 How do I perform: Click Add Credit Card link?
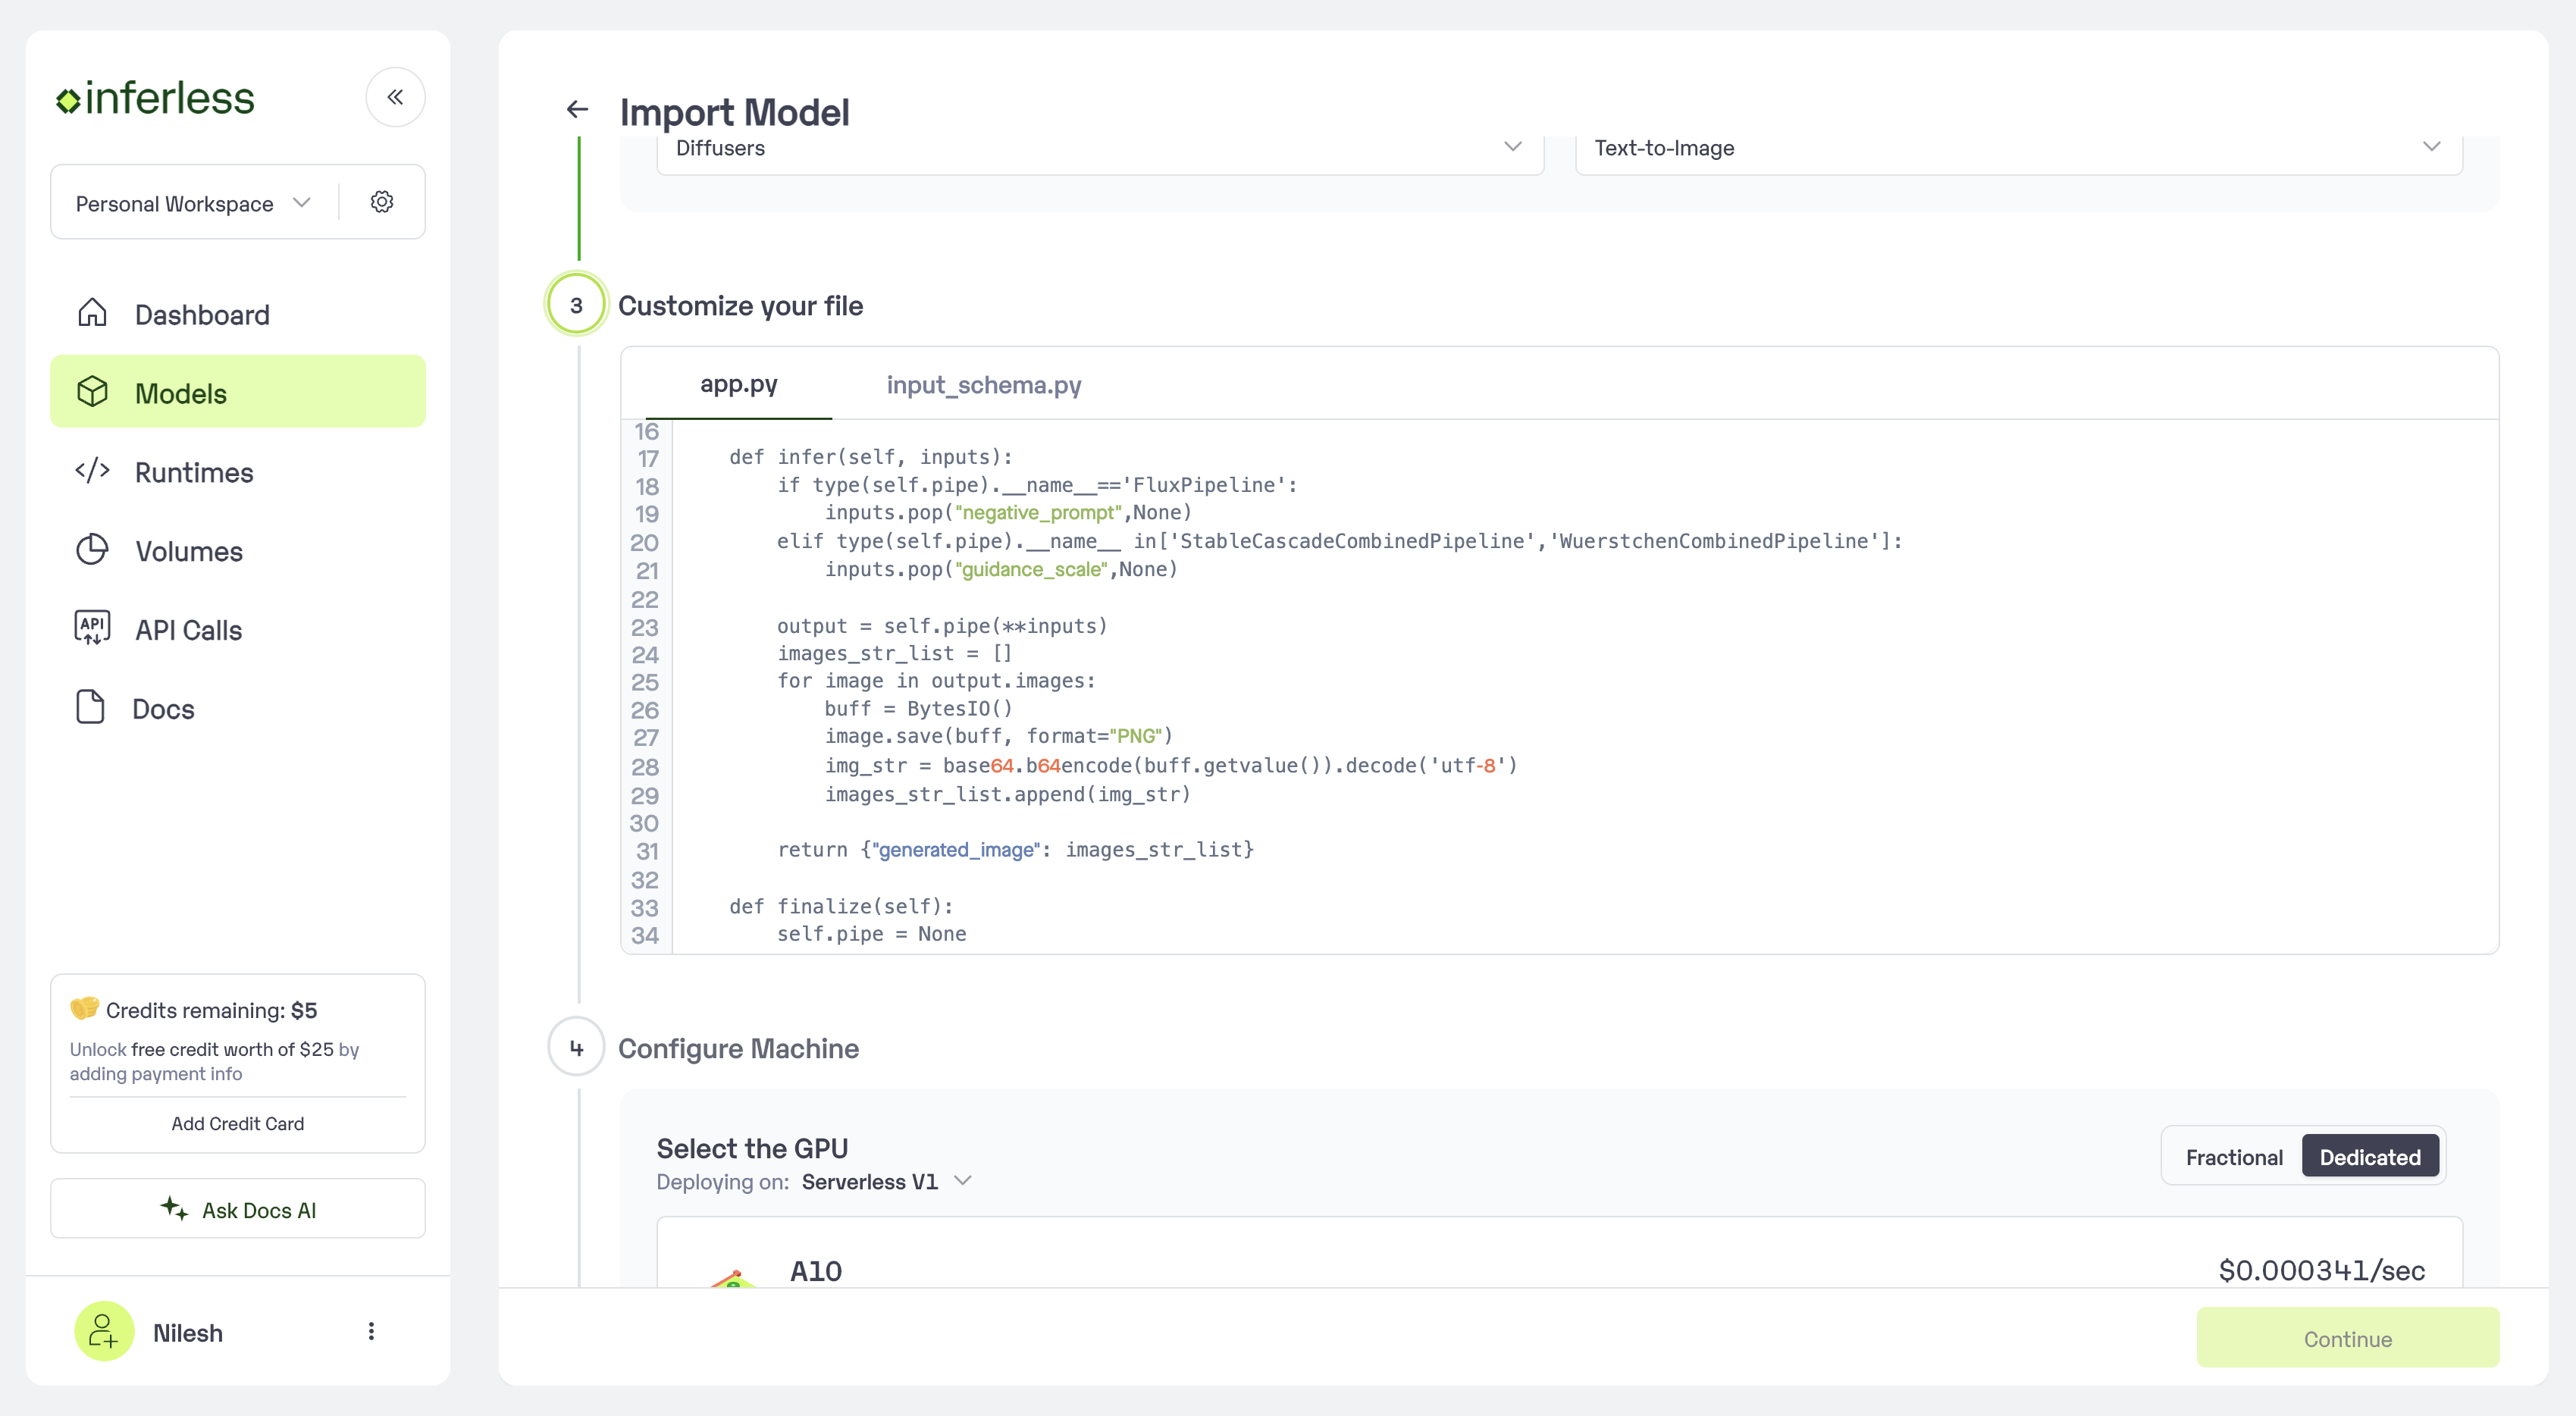[237, 1123]
